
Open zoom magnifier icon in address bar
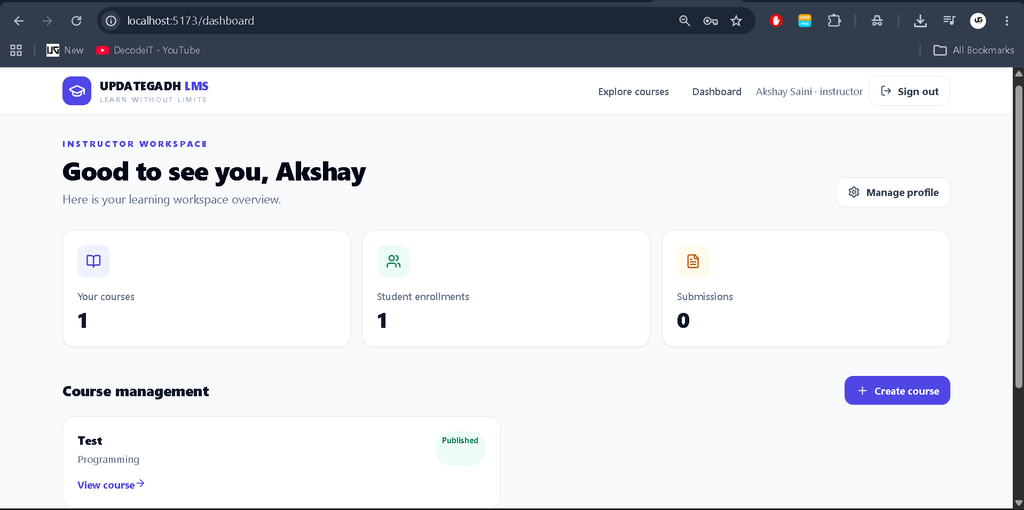tap(684, 21)
